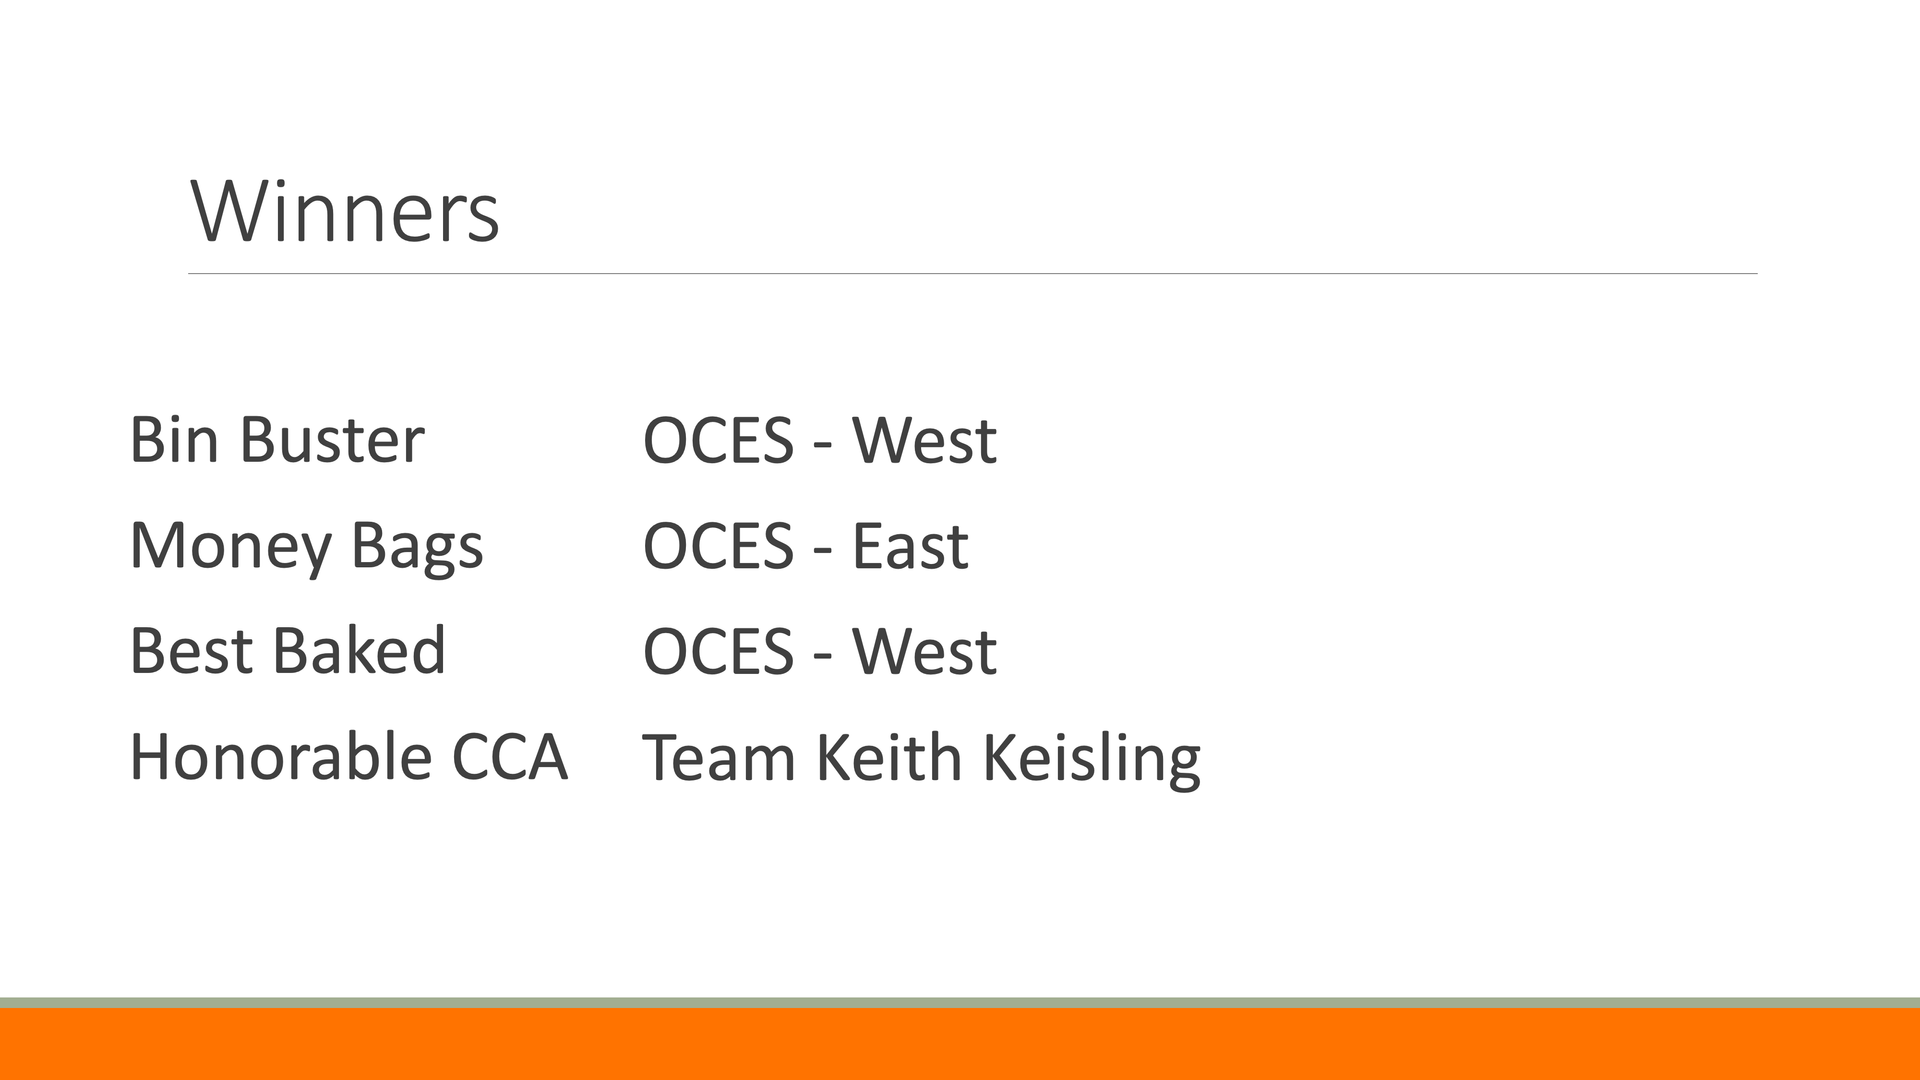1920x1080 pixels.
Task: Click the word Keisling
Action: point(1091,759)
